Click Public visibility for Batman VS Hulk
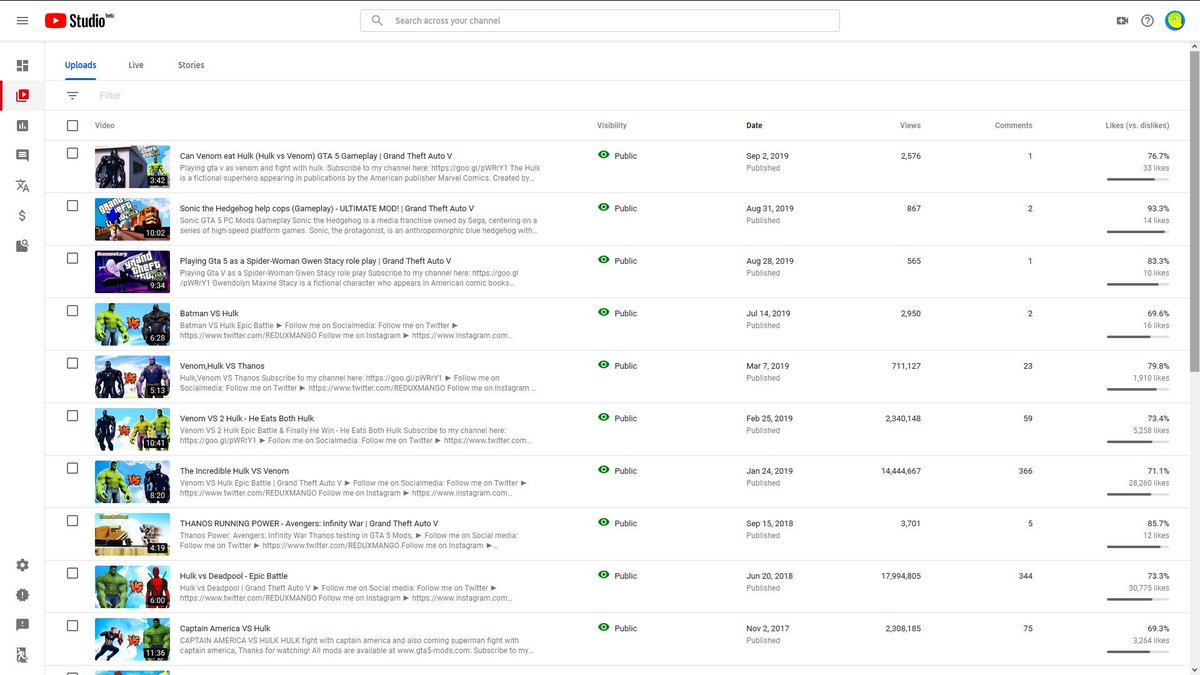Image resolution: width=1200 pixels, height=675 pixels. tap(625, 313)
